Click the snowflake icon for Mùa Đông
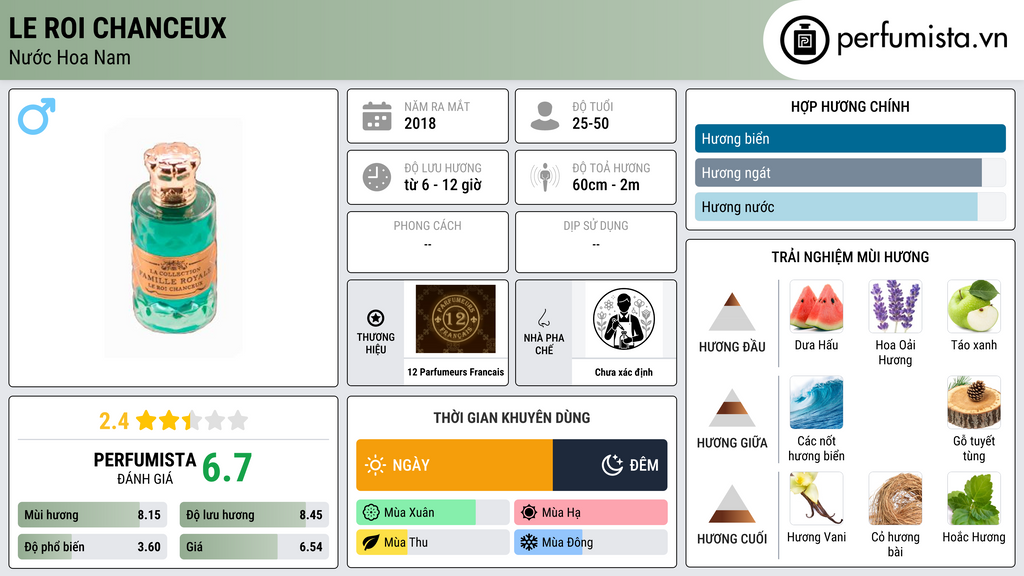This screenshot has width=1024, height=576. [x=529, y=542]
